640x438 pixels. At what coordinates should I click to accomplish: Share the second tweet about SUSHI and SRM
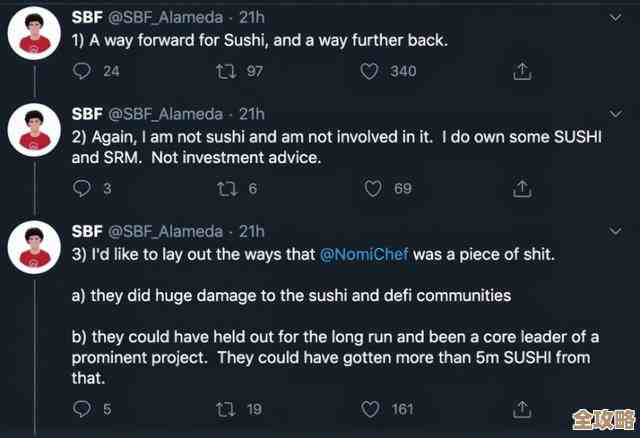pyautogui.click(x=521, y=188)
